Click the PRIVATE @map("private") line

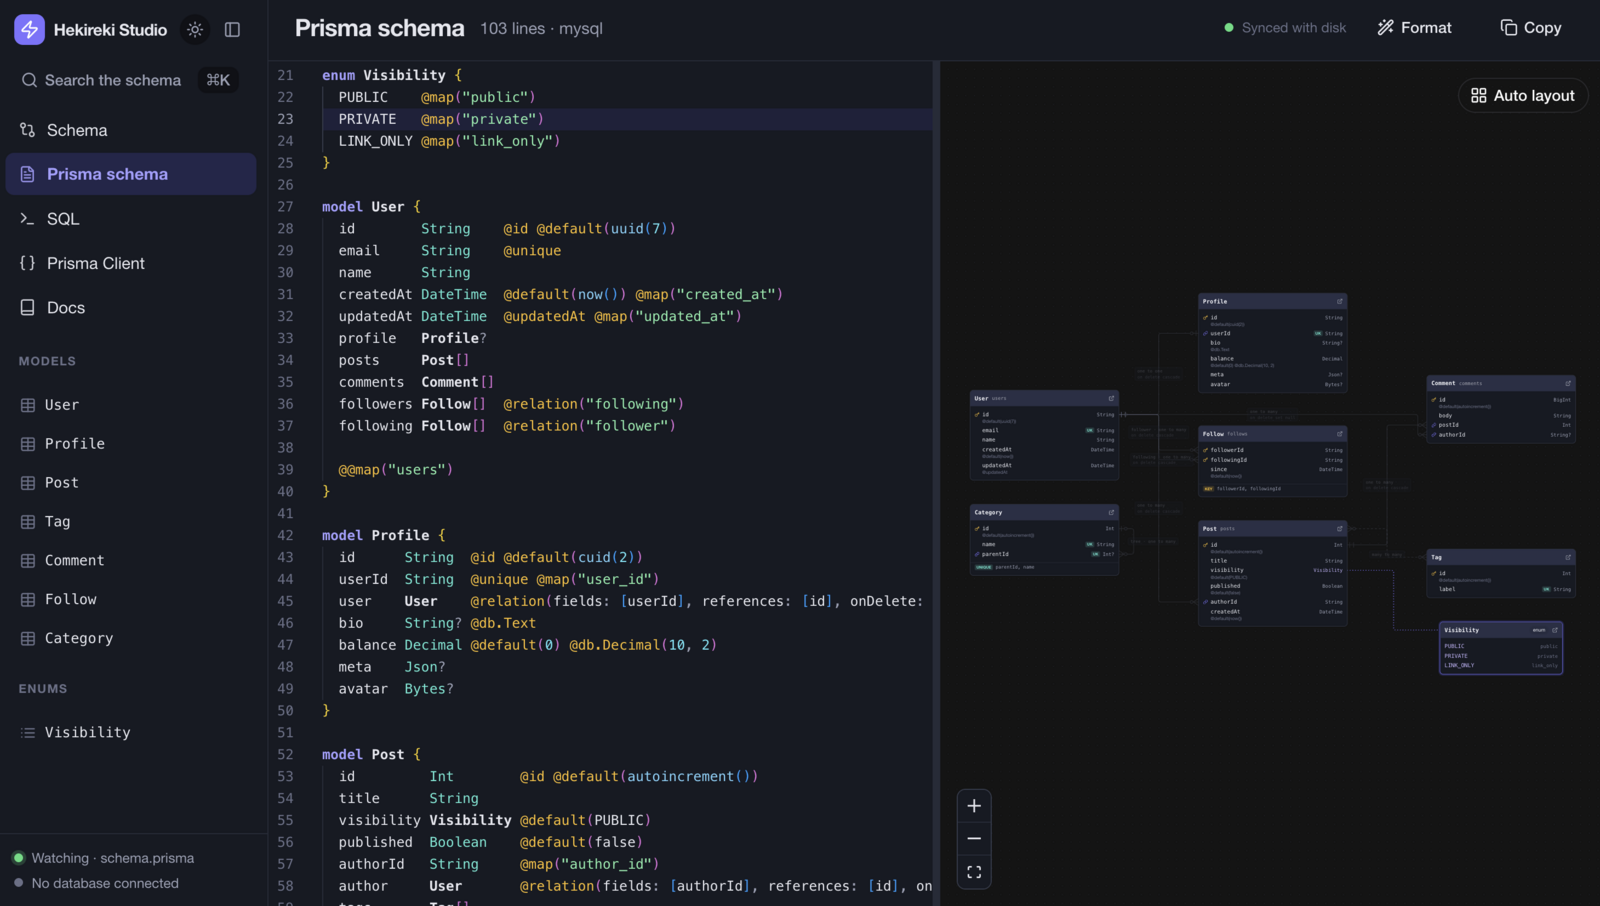441,119
